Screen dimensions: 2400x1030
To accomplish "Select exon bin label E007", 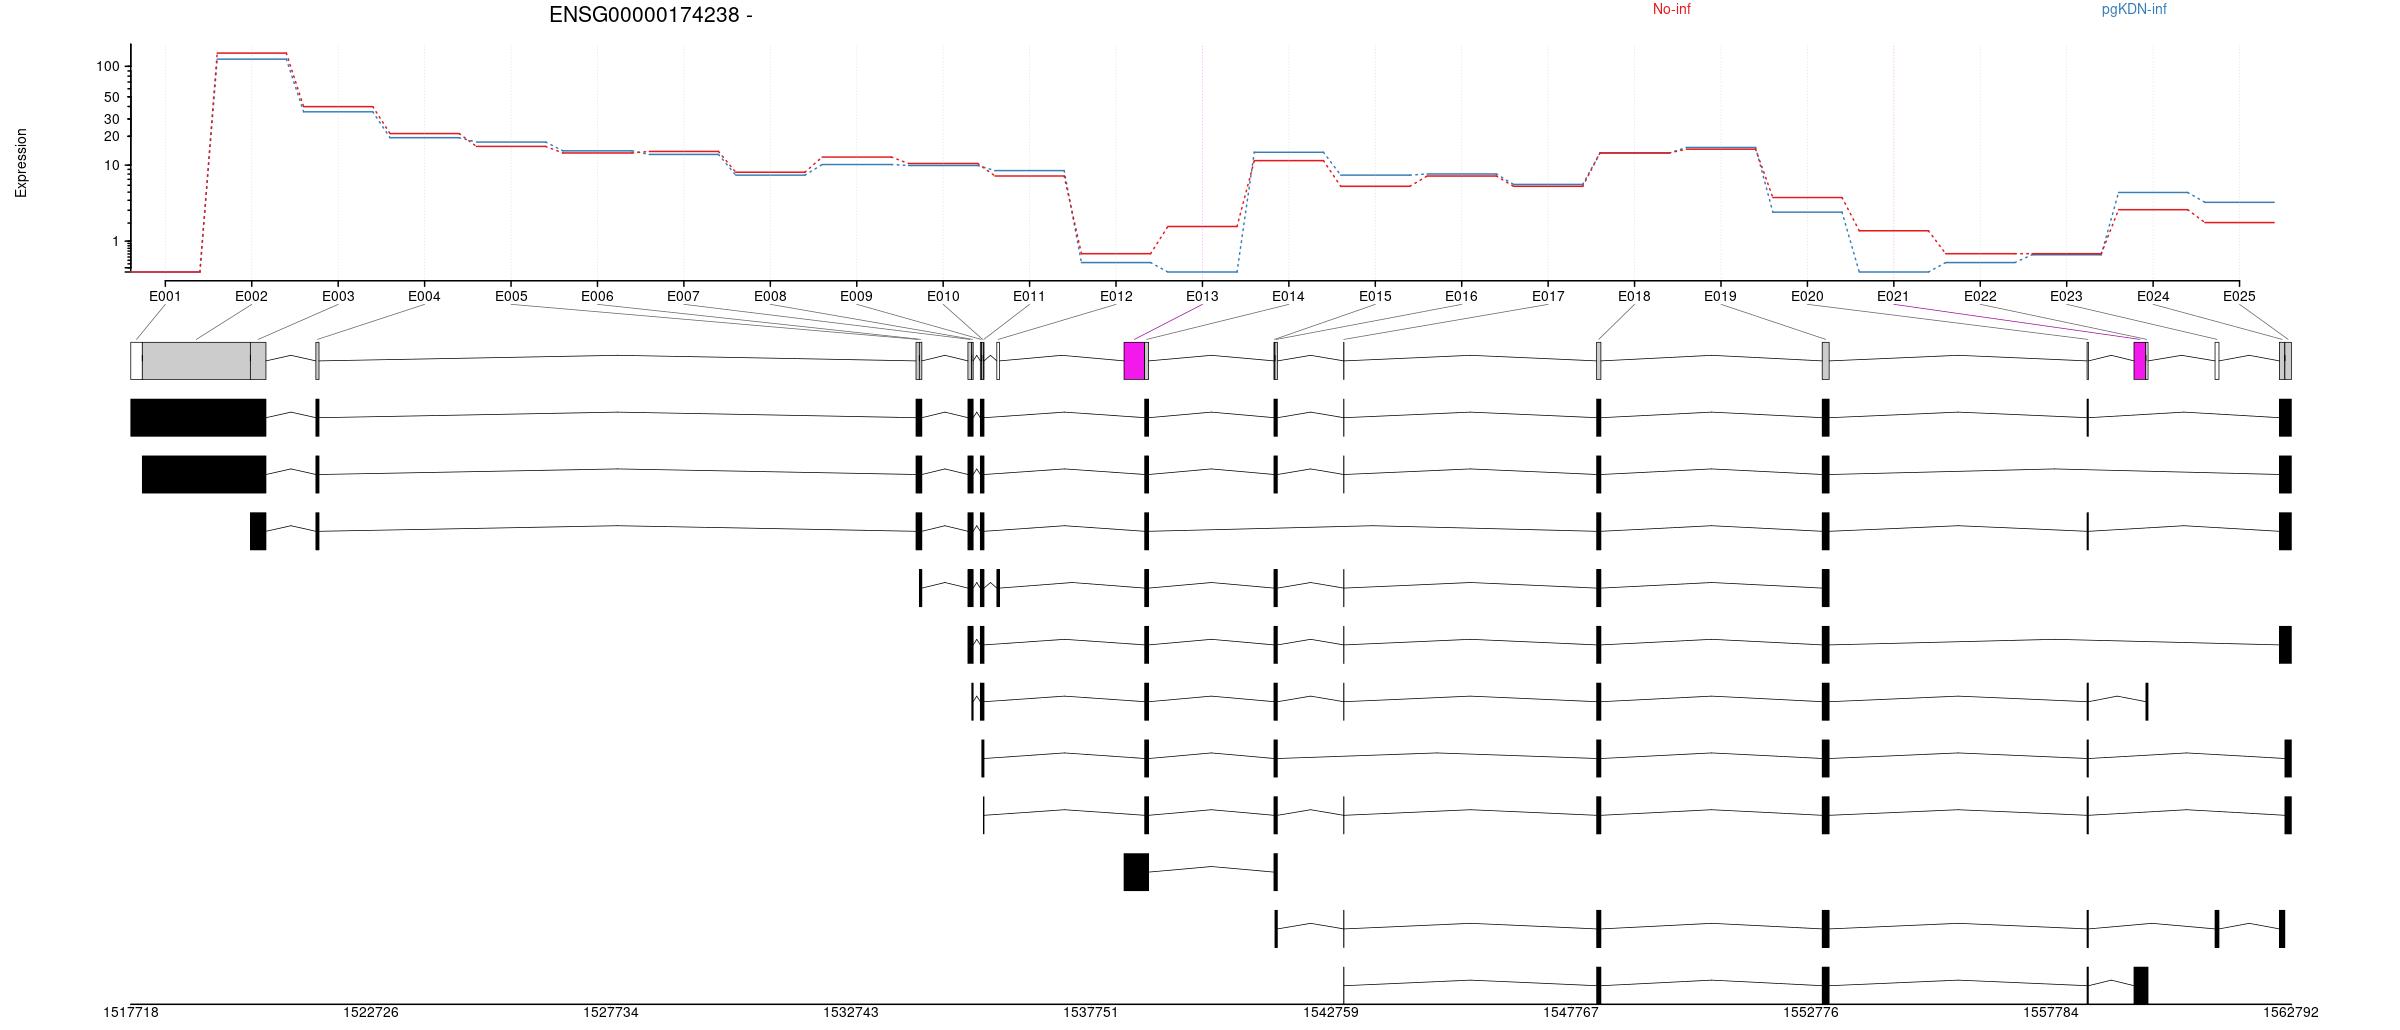I will pyautogui.click(x=683, y=296).
